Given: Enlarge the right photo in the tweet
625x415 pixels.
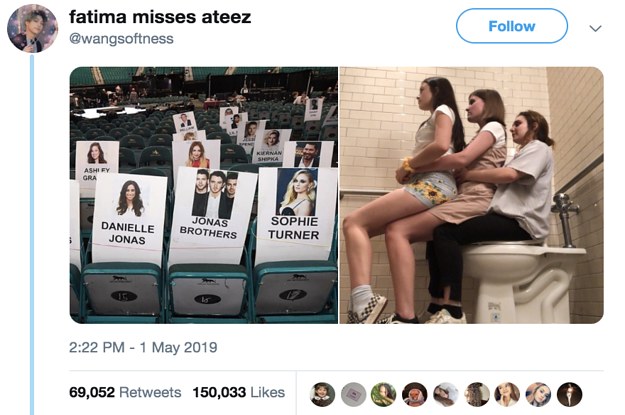Looking at the screenshot, I should pyautogui.click(x=471, y=195).
